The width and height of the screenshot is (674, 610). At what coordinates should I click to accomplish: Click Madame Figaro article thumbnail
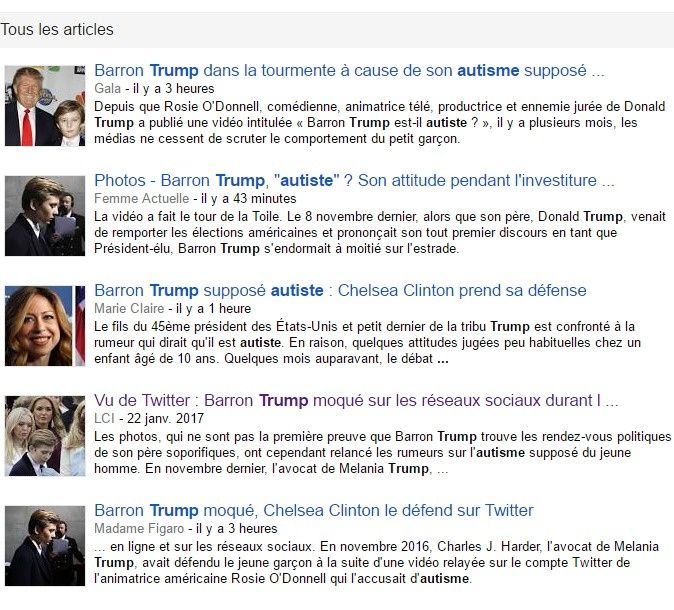45,546
